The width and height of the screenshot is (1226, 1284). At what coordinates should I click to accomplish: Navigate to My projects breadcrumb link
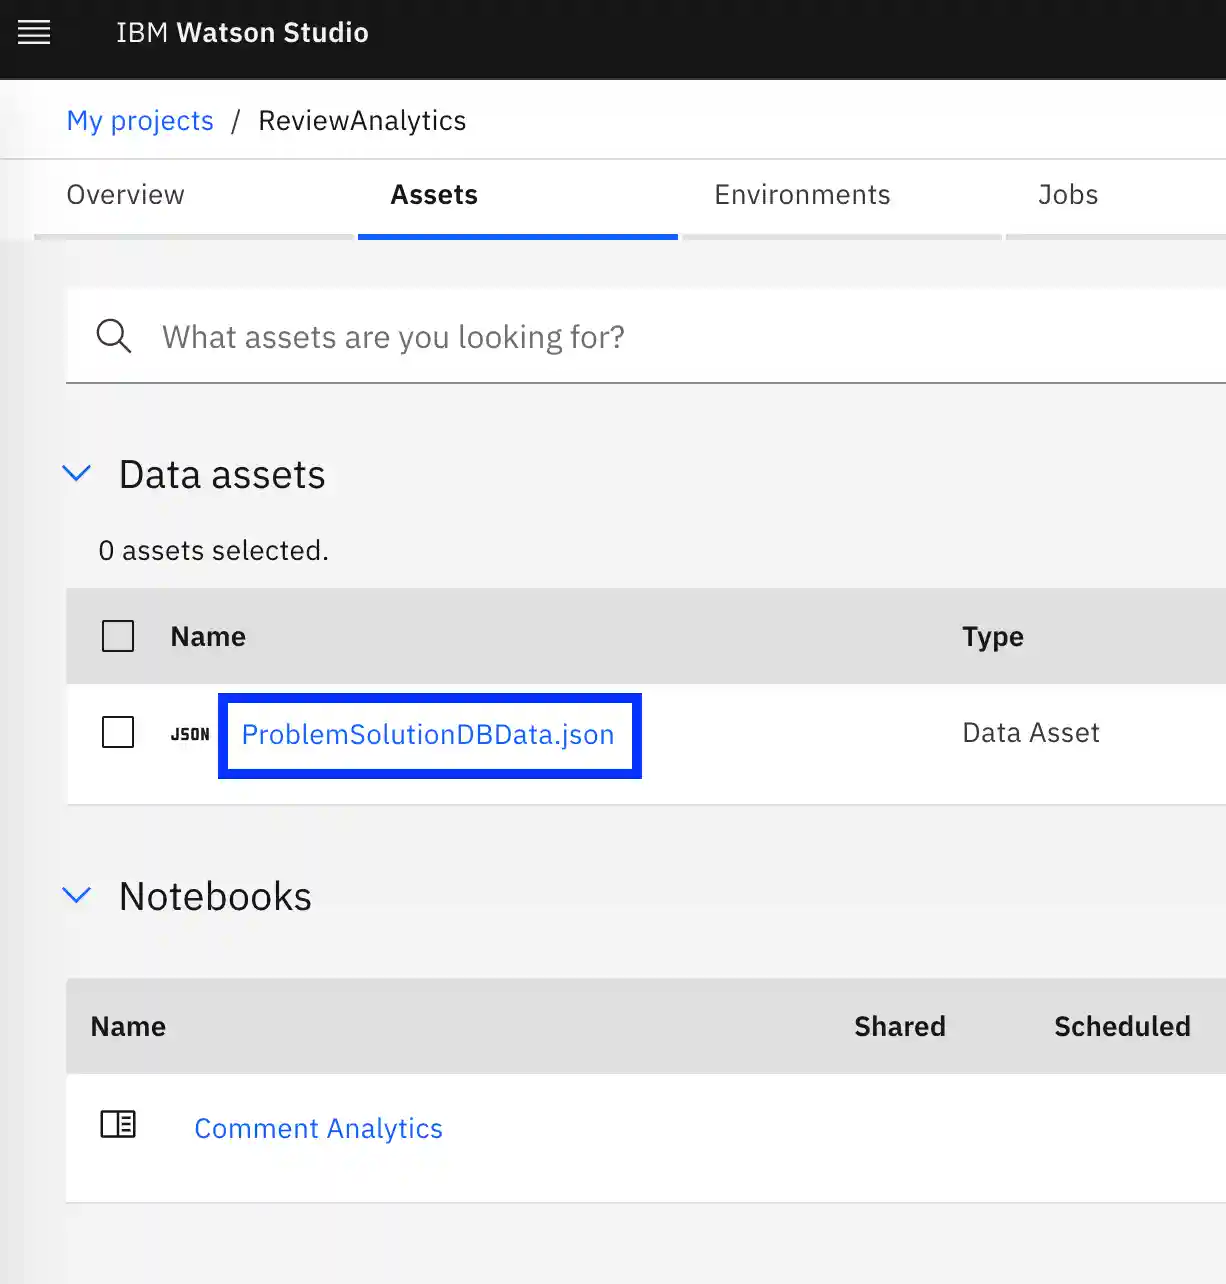(140, 121)
